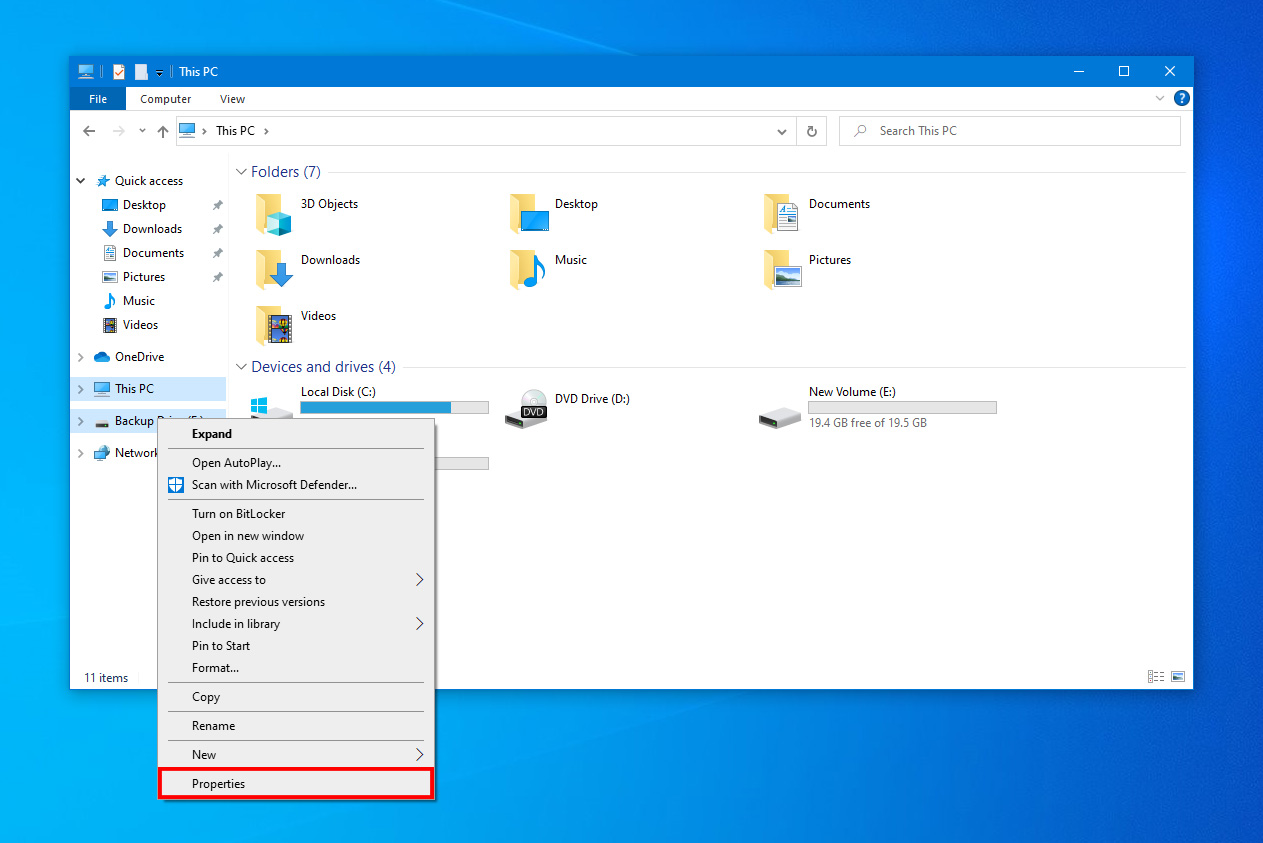1263x843 pixels.
Task: Open the Videos folder icon
Action: click(274, 325)
